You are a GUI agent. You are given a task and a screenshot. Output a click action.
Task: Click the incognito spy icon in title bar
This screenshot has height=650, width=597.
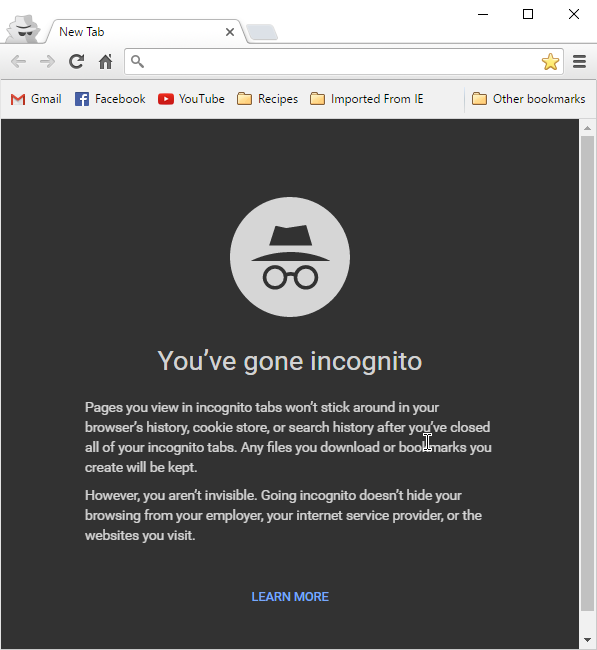click(x=23, y=28)
